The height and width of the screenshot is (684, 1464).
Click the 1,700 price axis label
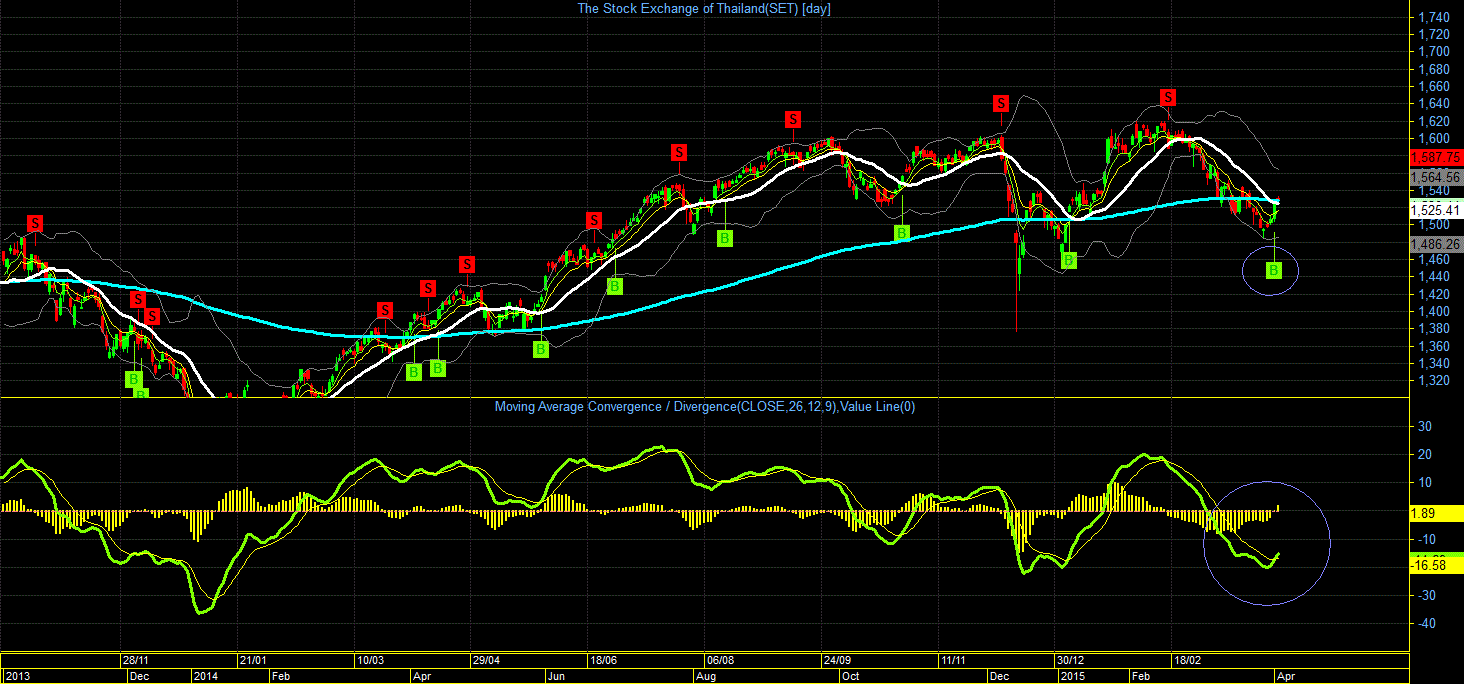[1434, 52]
